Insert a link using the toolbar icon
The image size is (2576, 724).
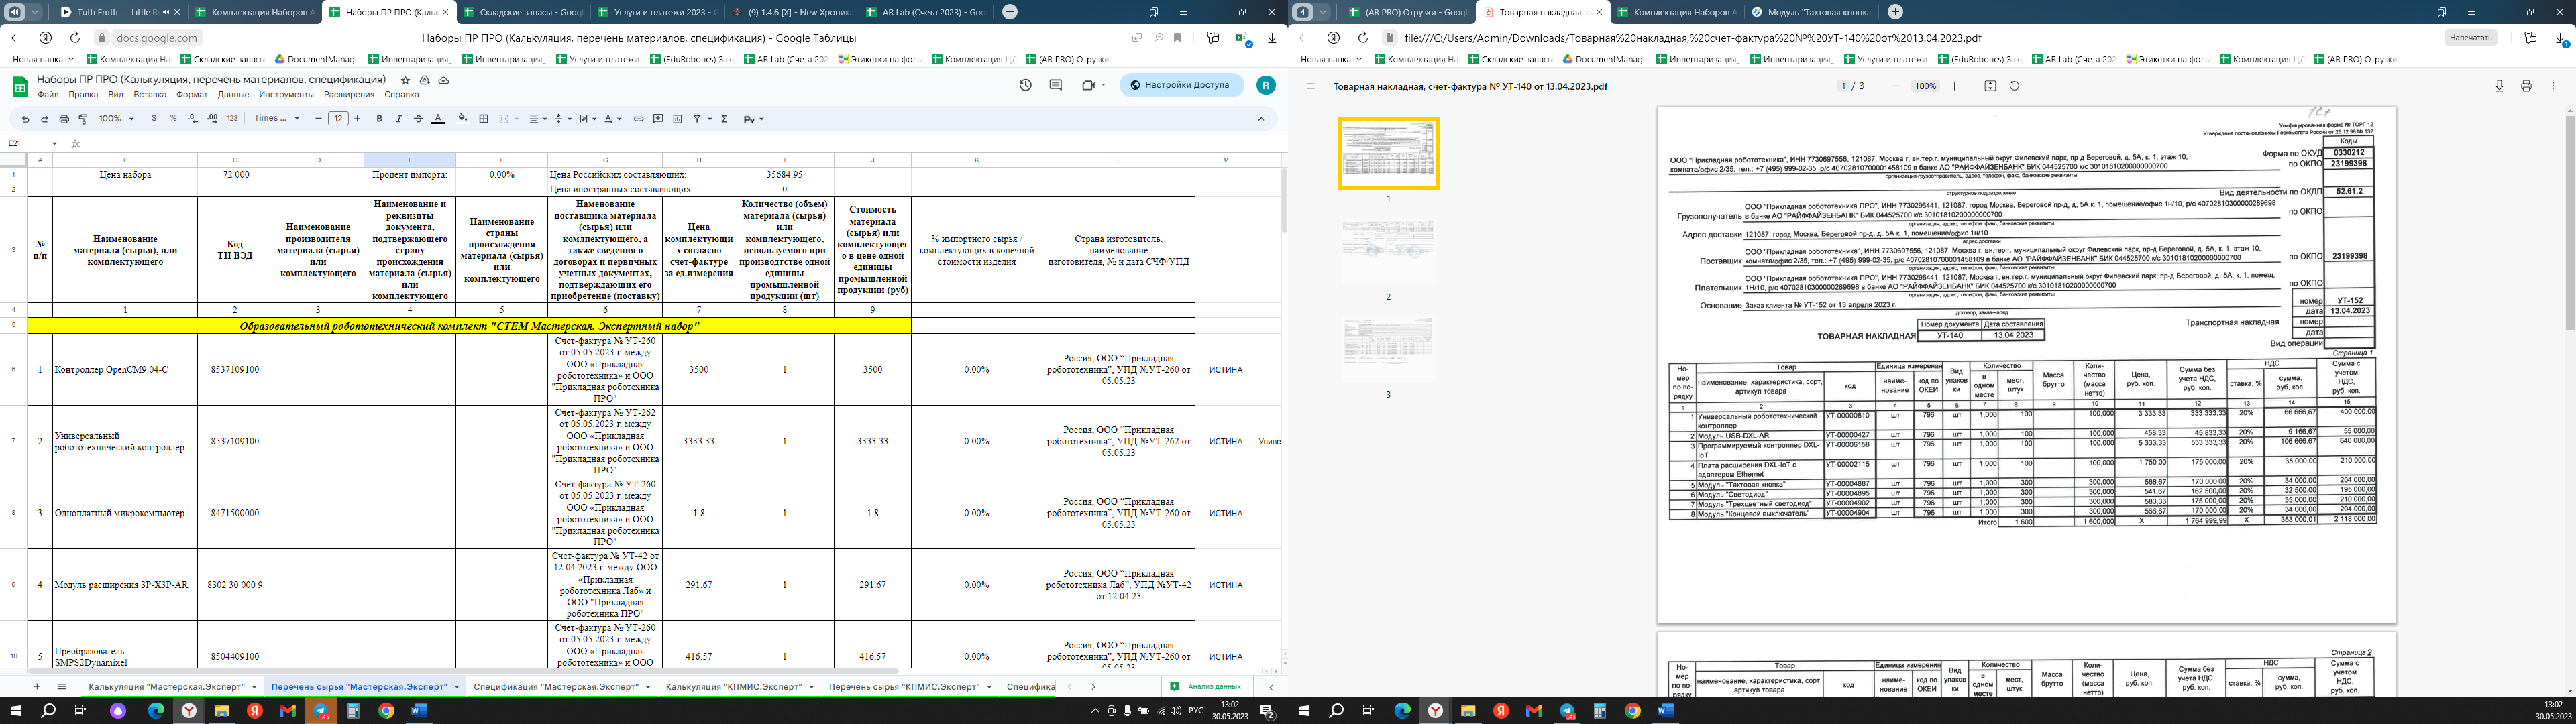pos(638,119)
